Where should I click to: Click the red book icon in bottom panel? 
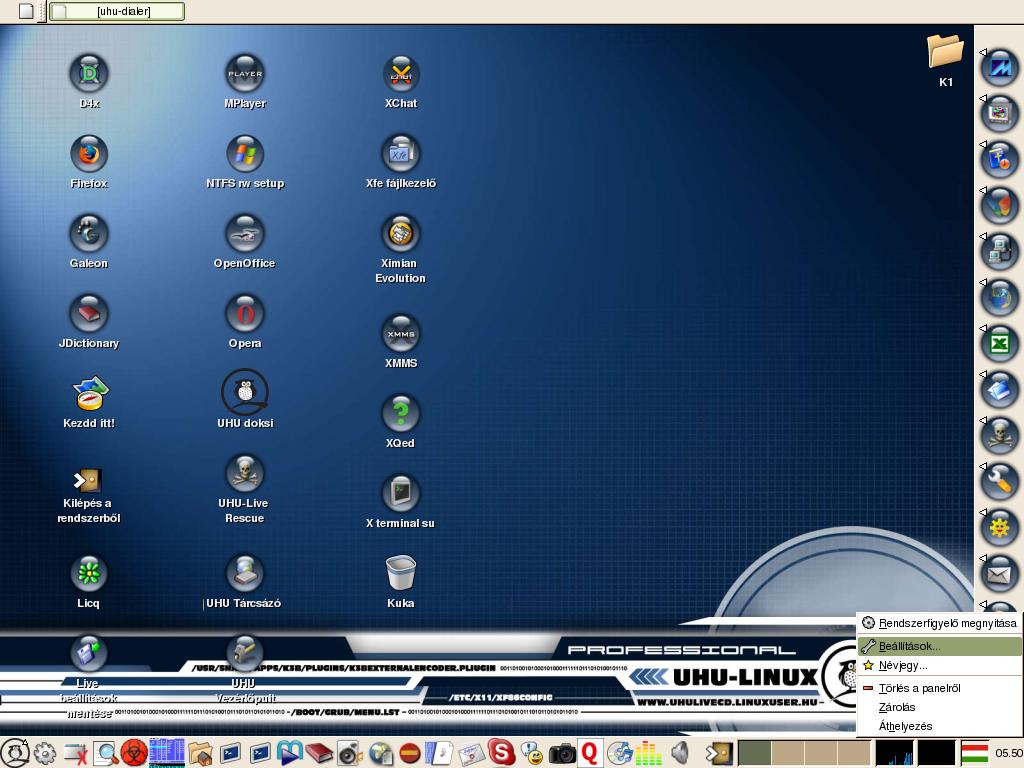click(x=319, y=753)
